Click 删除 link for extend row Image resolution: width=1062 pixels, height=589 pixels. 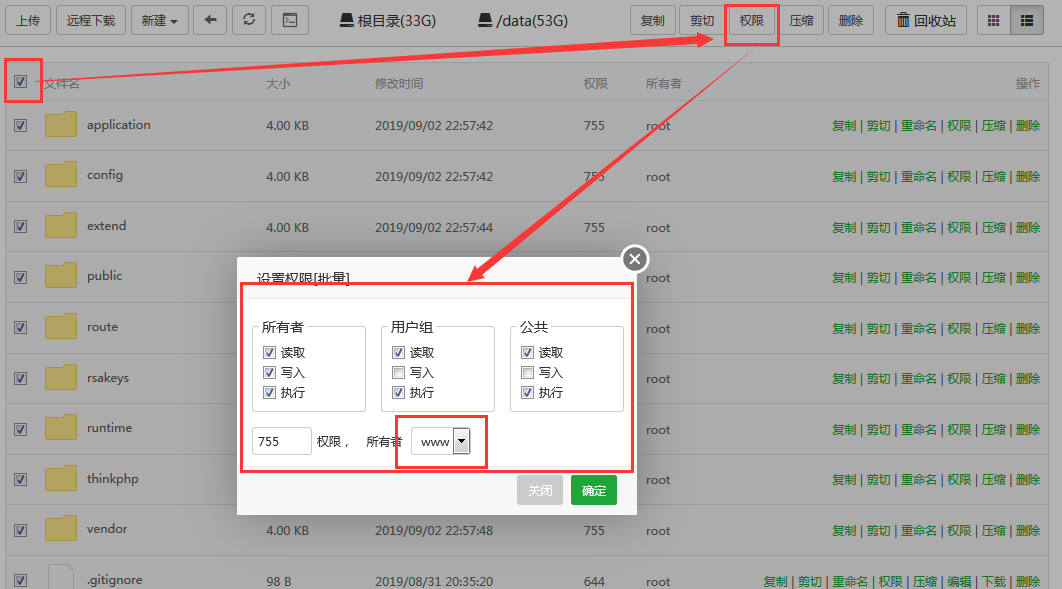pos(1028,227)
